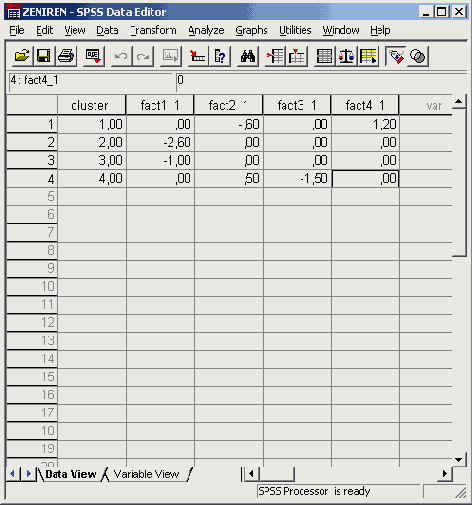The width and height of the screenshot is (472, 505).
Task: Switch to the Variable View tab
Action: [146, 474]
